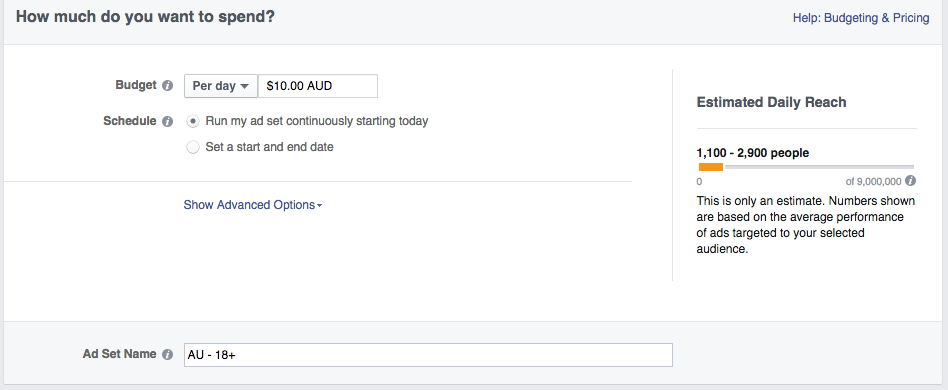Viewport: 948px width, 390px height.
Task: Click the info icon next to Budget
Action: (x=167, y=86)
